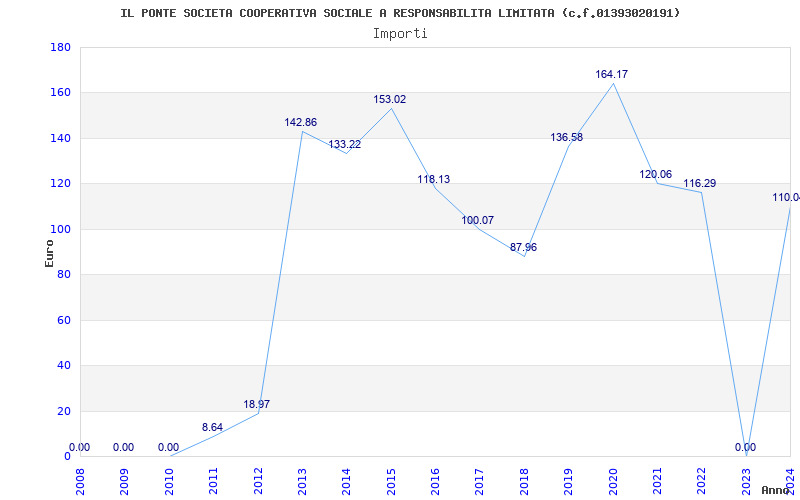The height and width of the screenshot is (500, 800).
Task: Click the 2008 x-axis year label
Action: (x=81, y=481)
